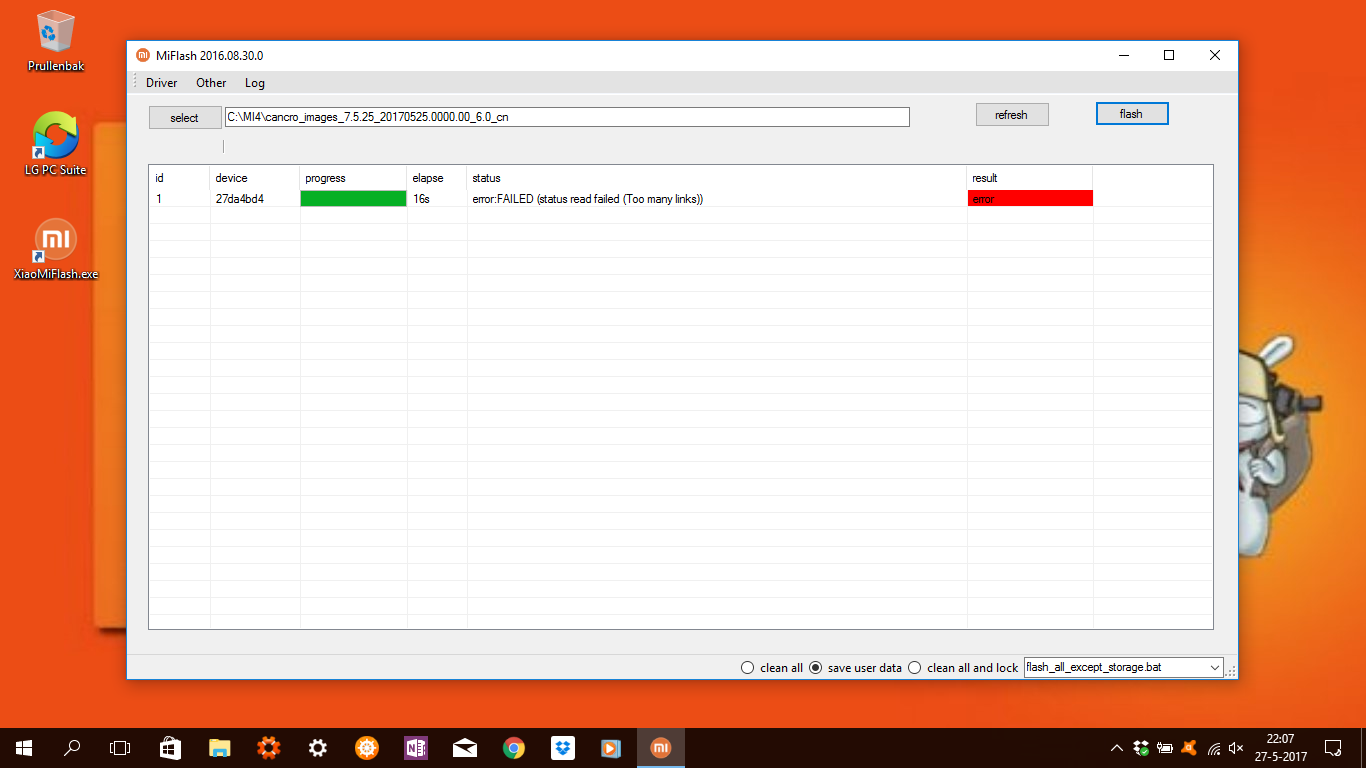Click the Dropbox tray icon
The width and height of the screenshot is (1366, 768).
pyautogui.click(x=1141, y=747)
